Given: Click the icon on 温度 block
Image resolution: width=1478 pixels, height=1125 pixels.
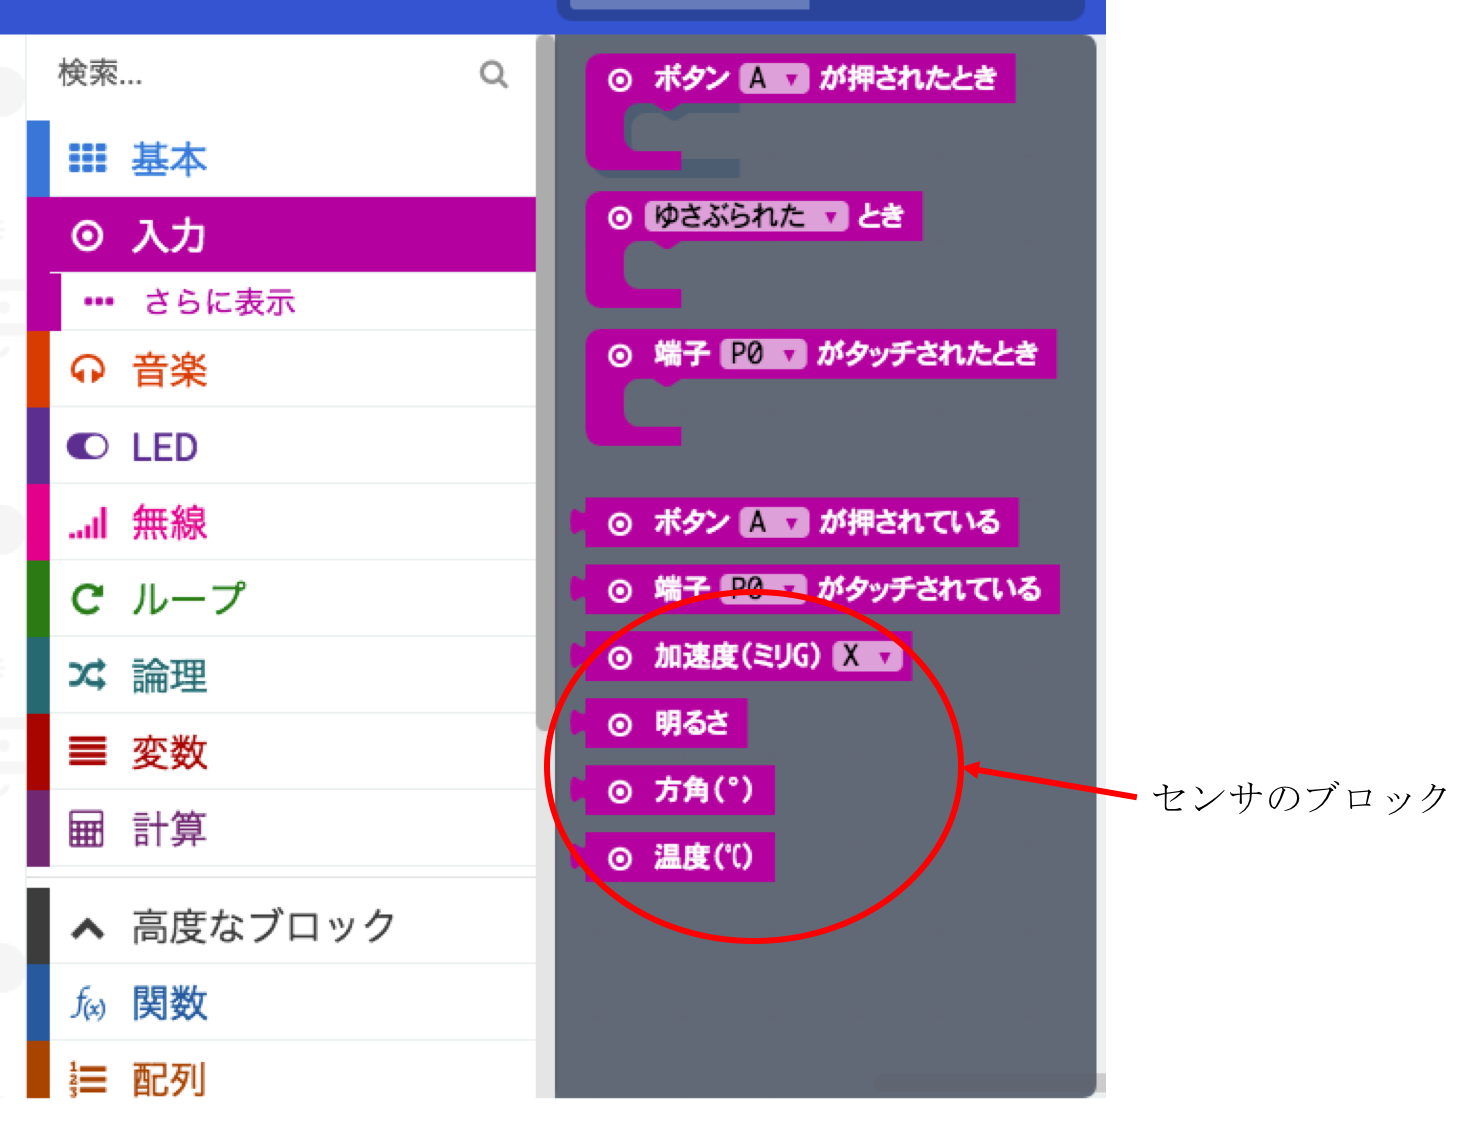Looking at the screenshot, I should click(620, 859).
